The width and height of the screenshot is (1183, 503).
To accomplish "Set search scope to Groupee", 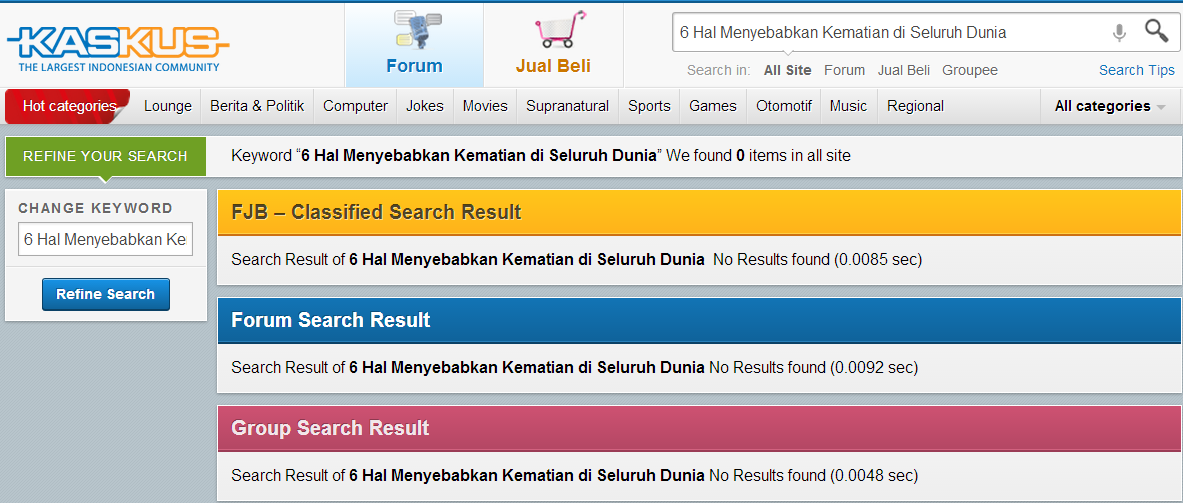I will tap(969, 70).
